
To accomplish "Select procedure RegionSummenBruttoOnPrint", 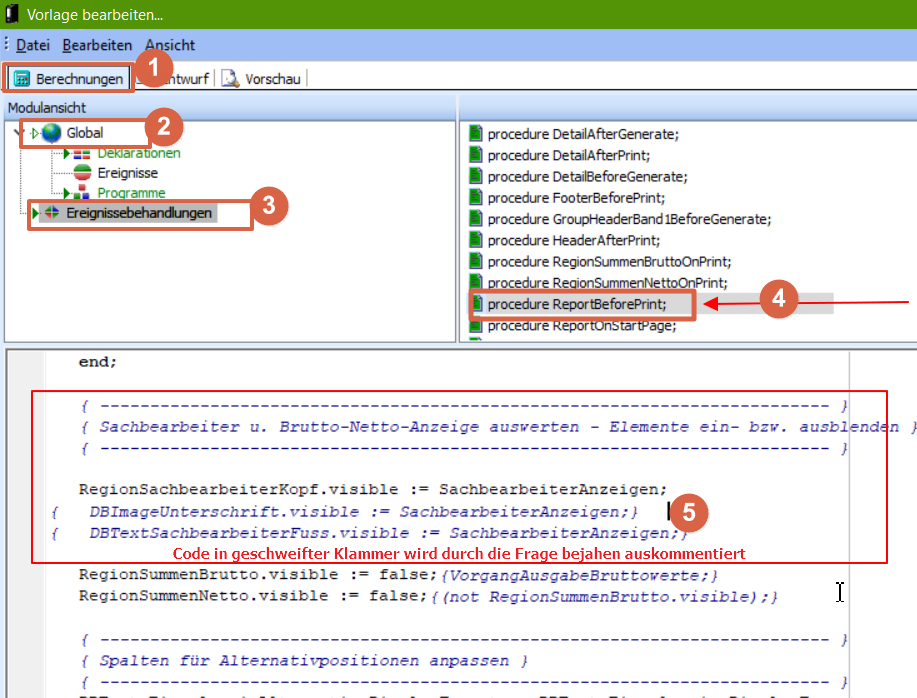I will [x=609, y=262].
